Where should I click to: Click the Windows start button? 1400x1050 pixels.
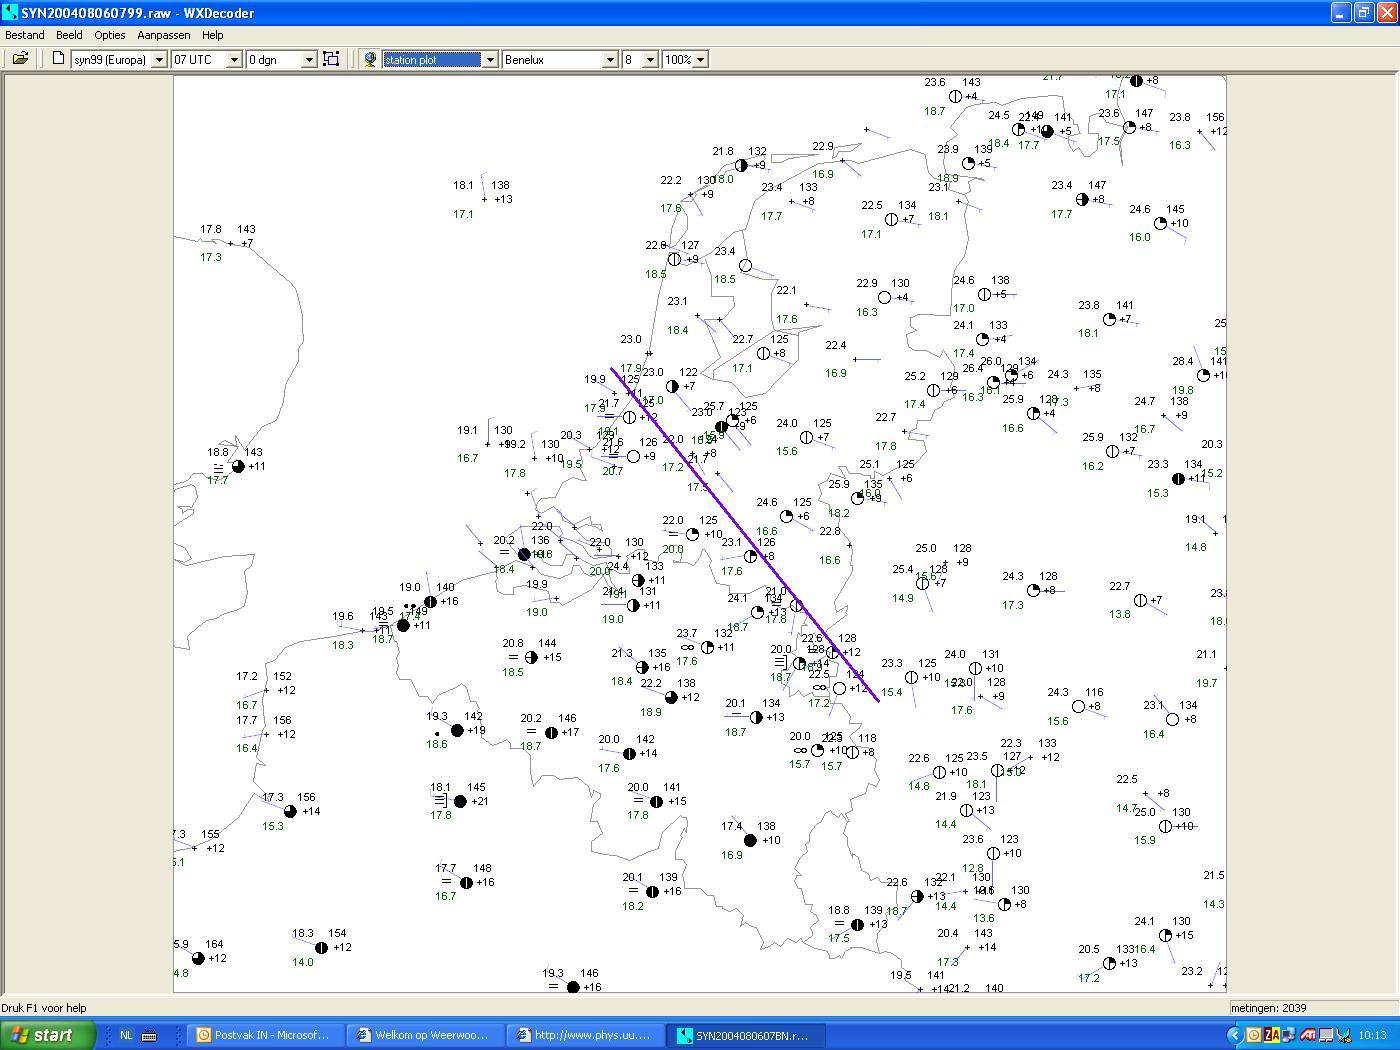tap(48, 1035)
